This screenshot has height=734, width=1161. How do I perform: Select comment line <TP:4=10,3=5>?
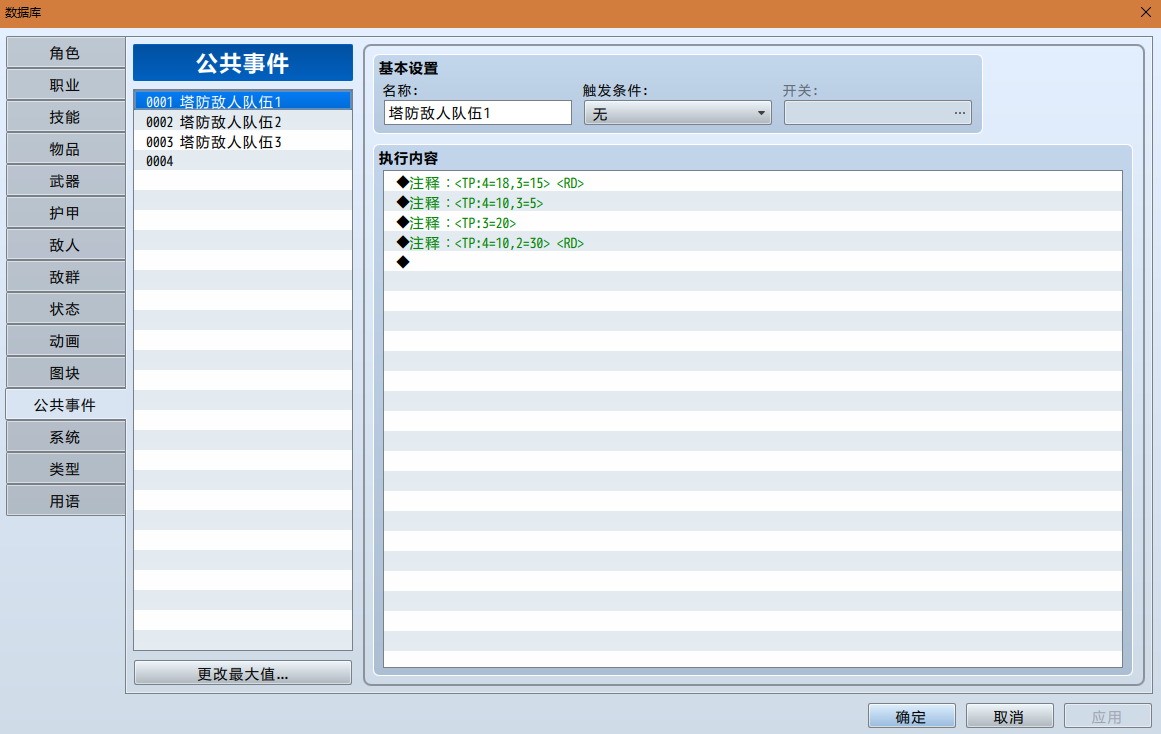[x=752, y=202]
